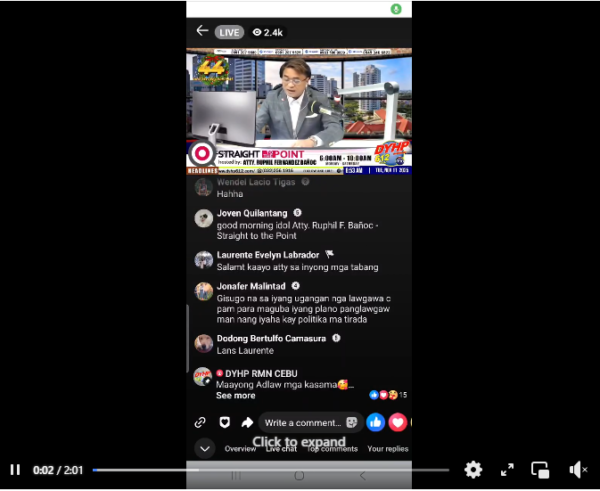The width and height of the screenshot is (600, 491).
Task: Open Joven Quilantang's profile name
Action: point(252,213)
